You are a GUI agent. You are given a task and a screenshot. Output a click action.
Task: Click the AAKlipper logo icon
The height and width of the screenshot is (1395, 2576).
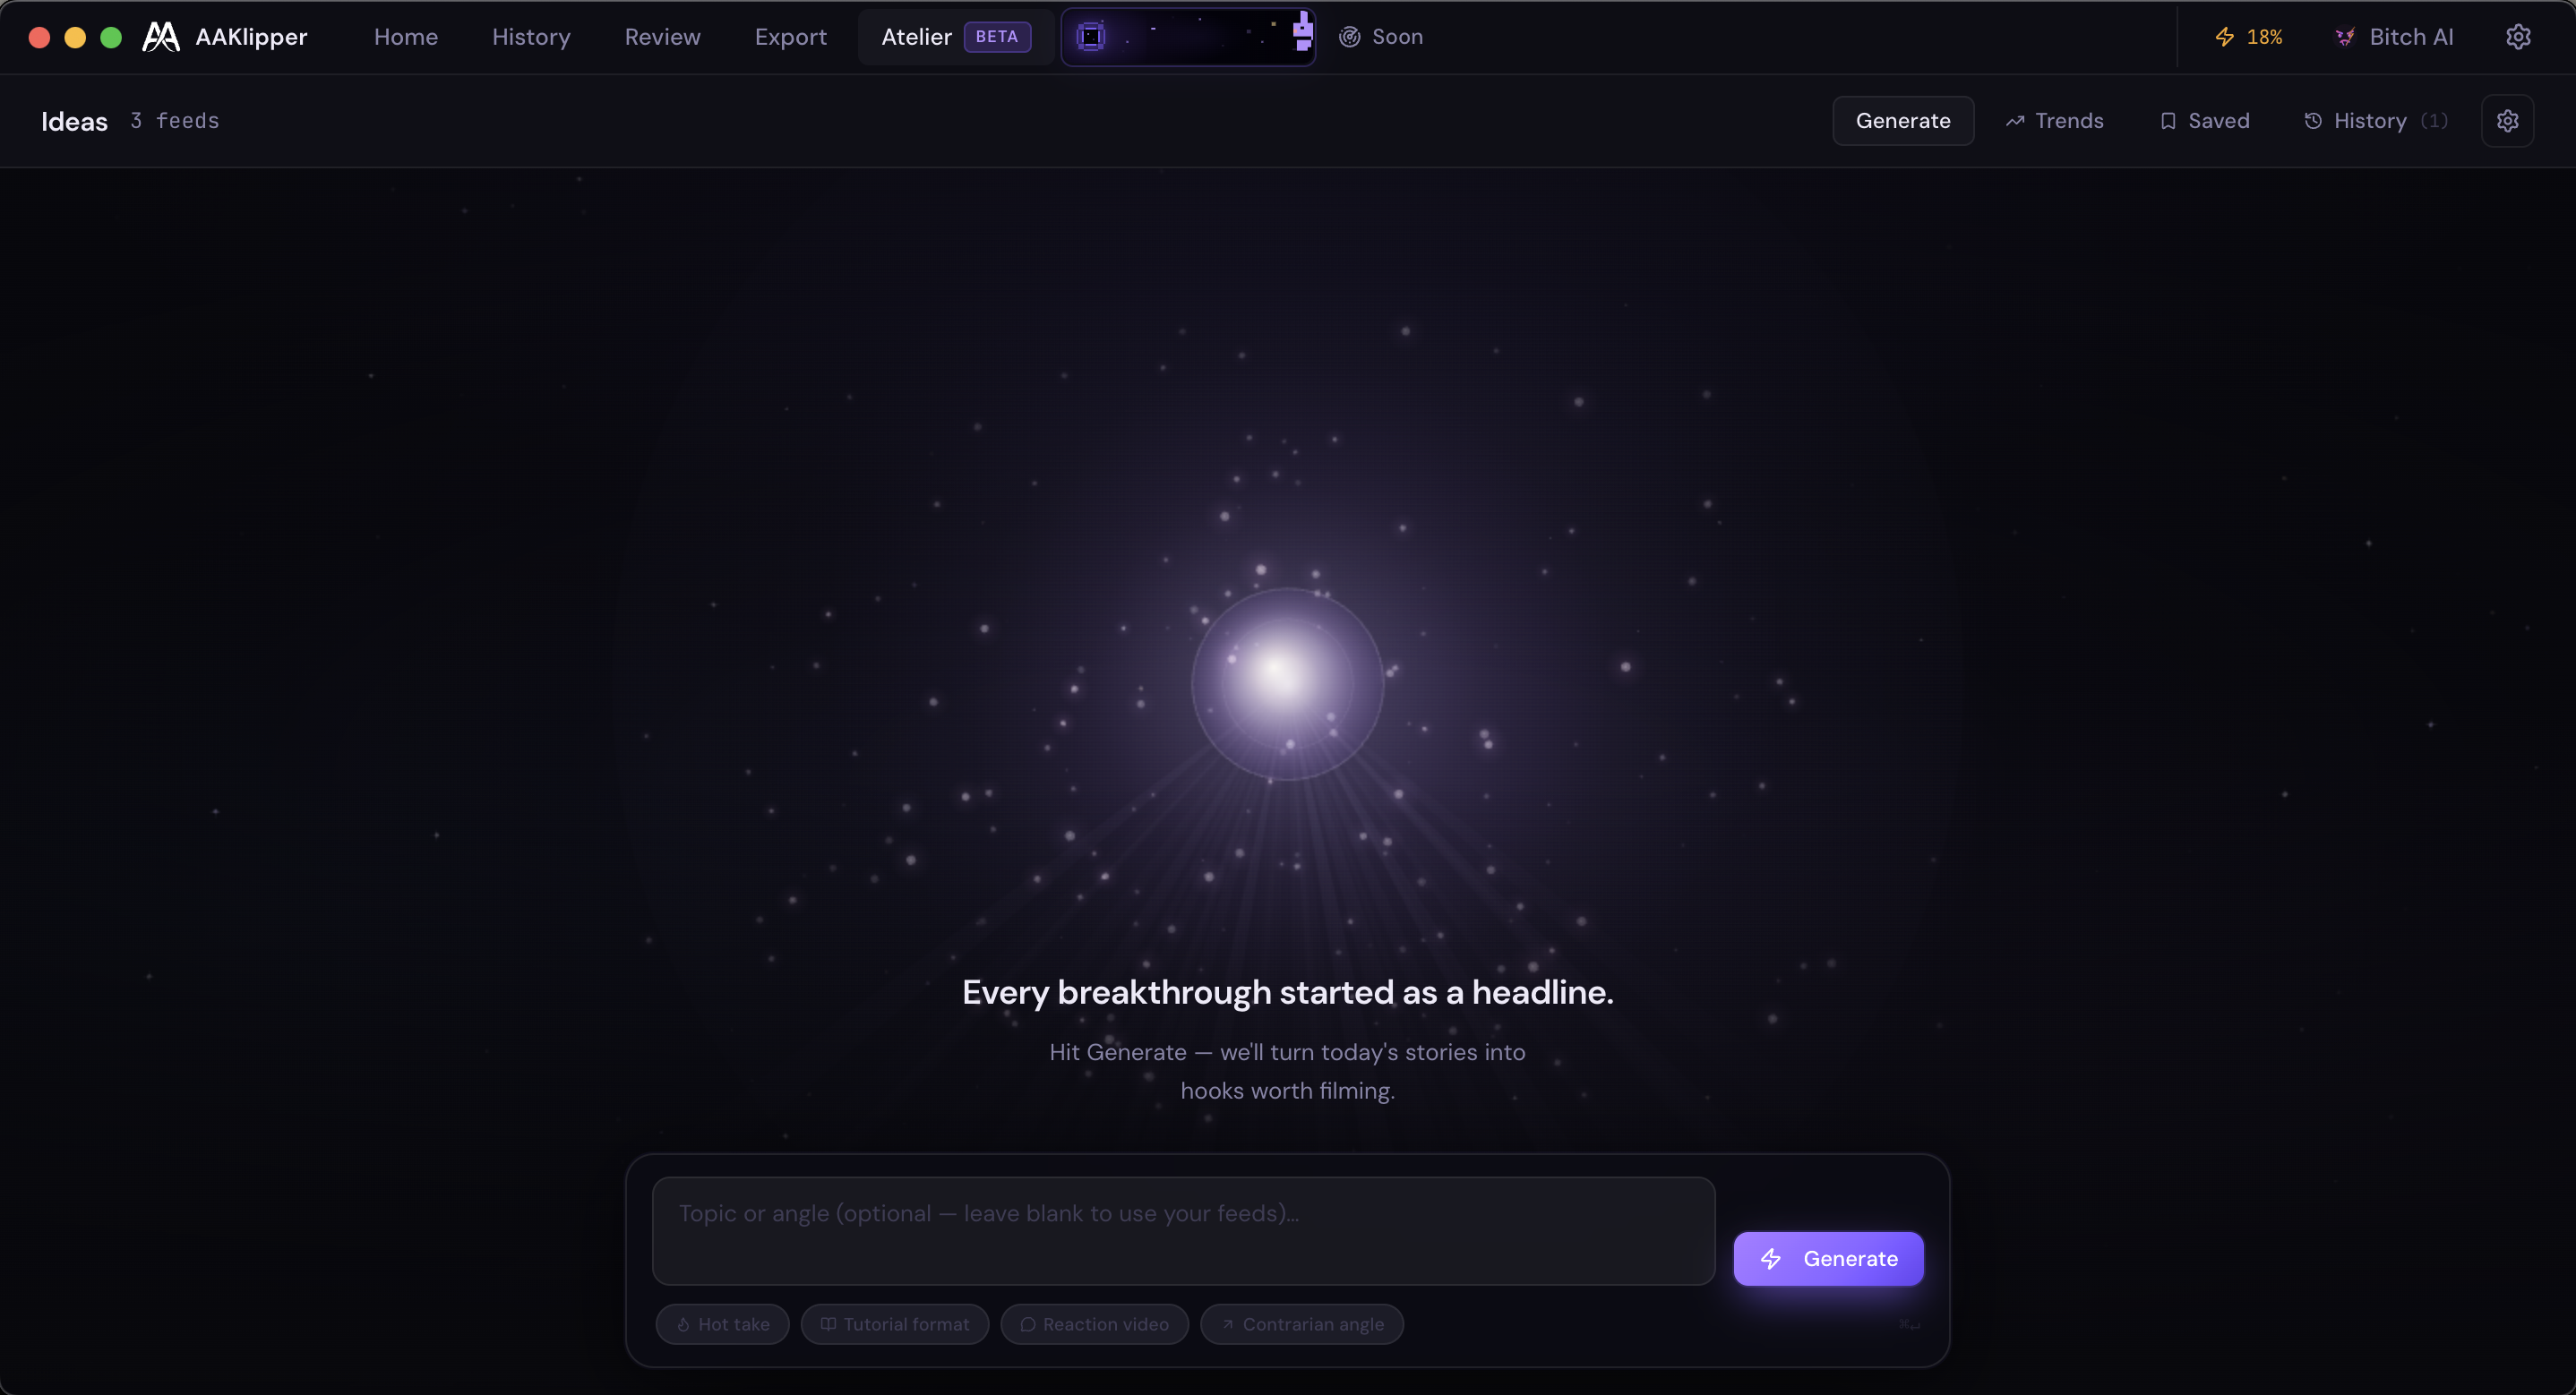coord(161,37)
